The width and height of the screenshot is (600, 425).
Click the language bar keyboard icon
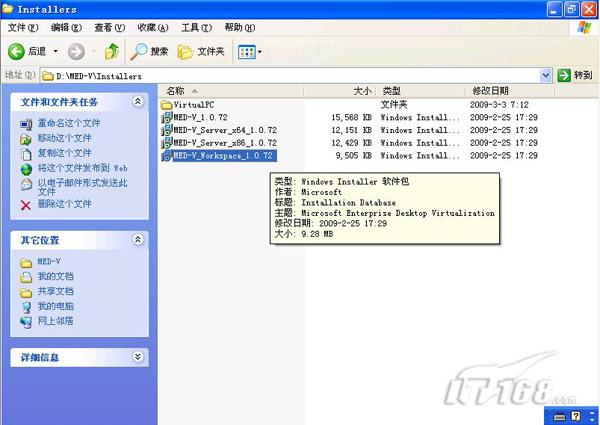coord(559,416)
